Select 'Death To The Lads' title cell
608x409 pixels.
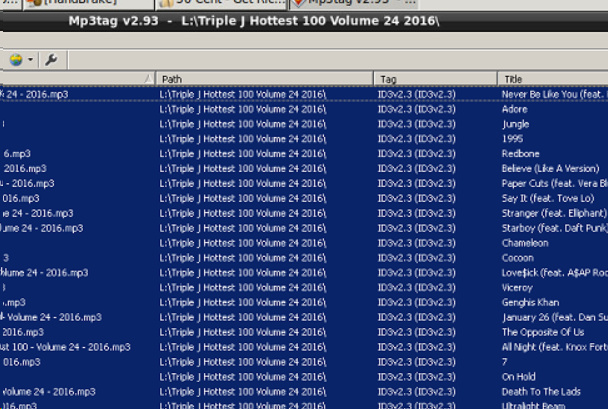[x=541, y=392]
